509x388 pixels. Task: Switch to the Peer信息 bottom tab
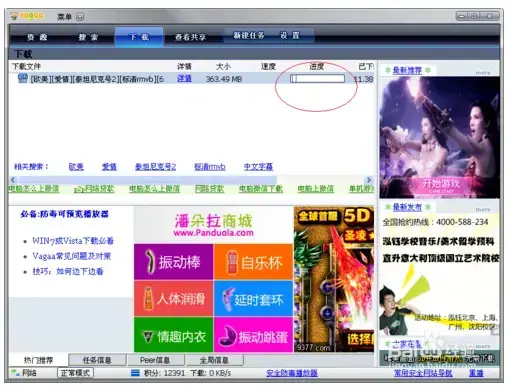pyautogui.click(x=155, y=360)
